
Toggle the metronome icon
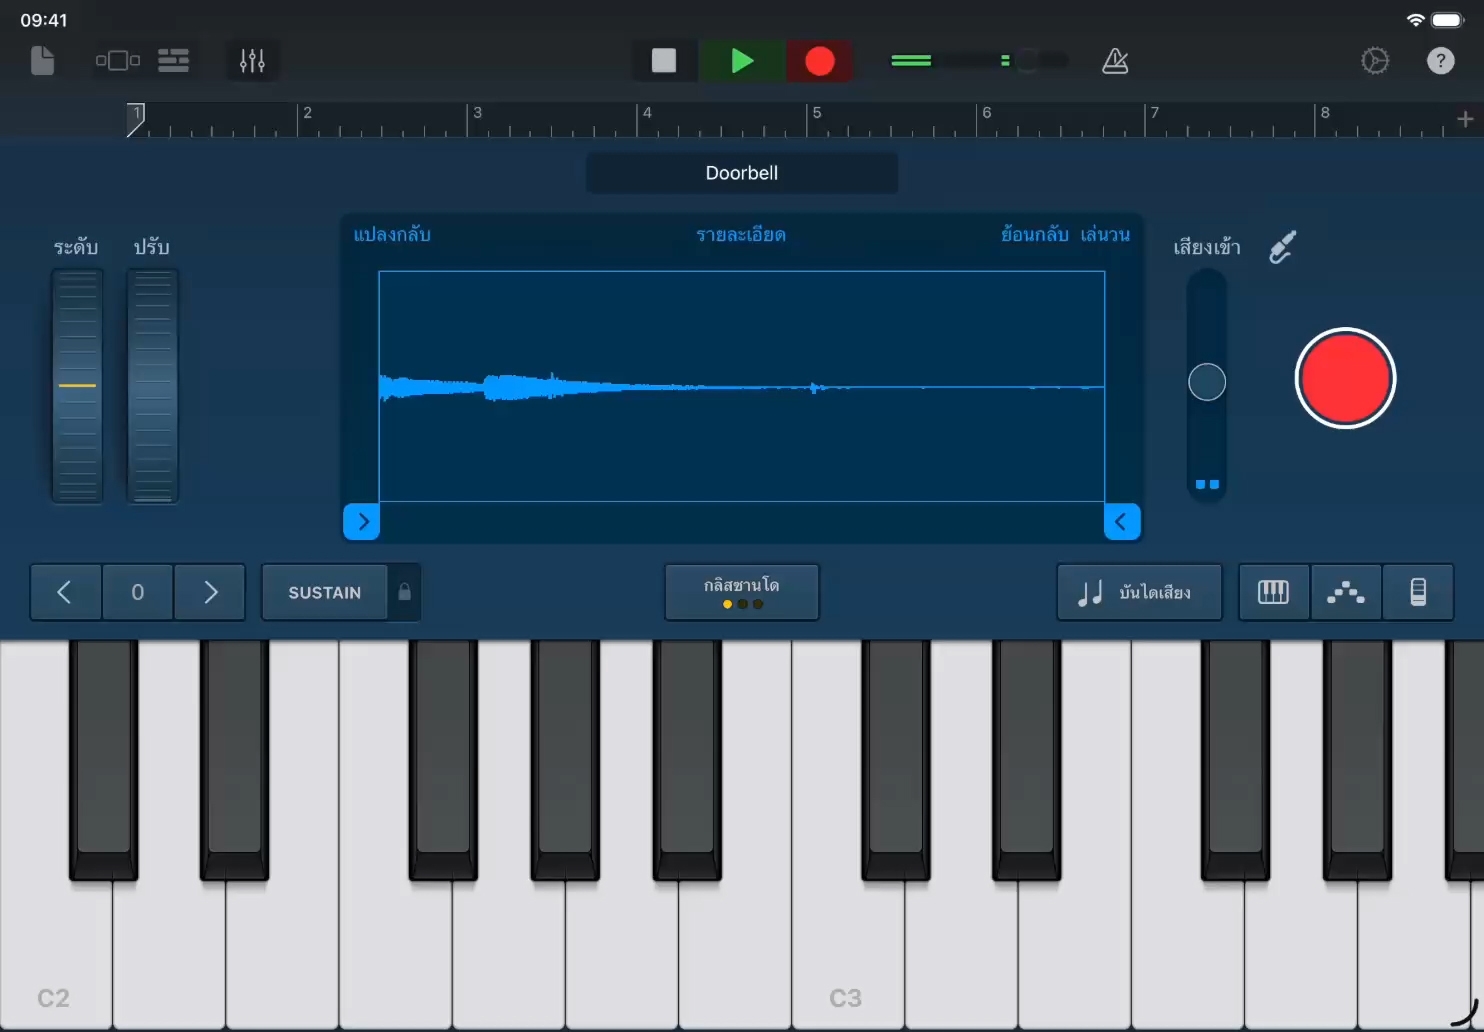(x=1115, y=61)
